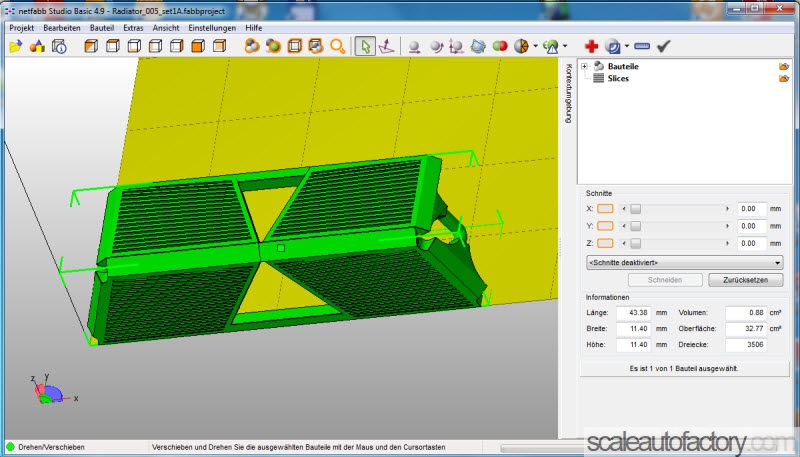
Task: Click the red cross repair icon
Action: pos(592,46)
